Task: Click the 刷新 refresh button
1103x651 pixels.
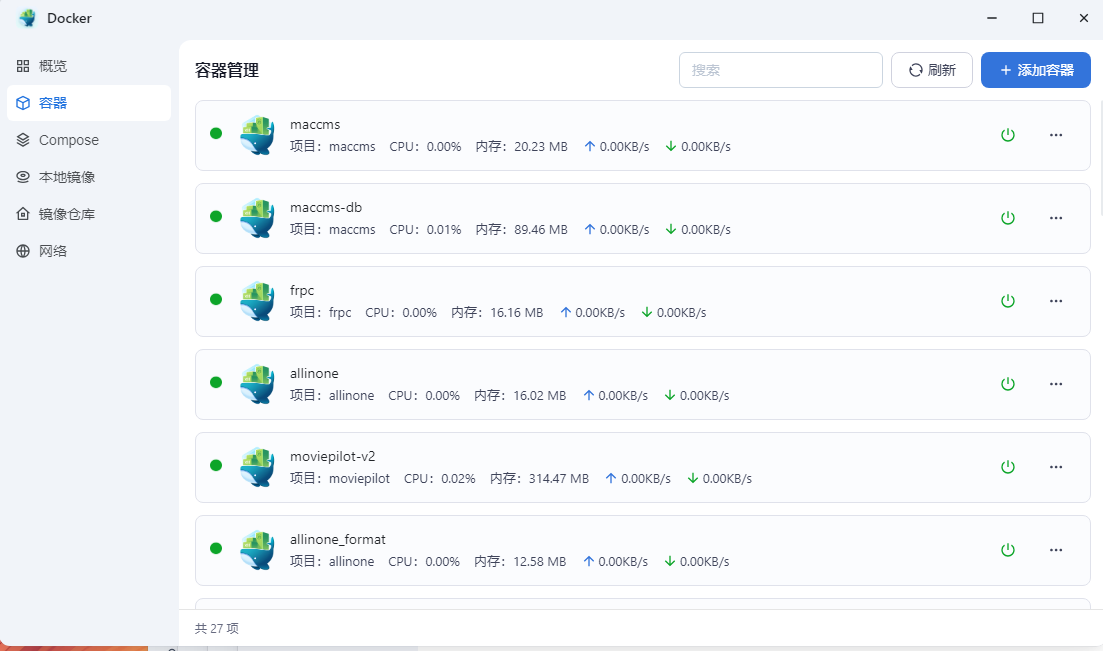Action: click(x=932, y=70)
